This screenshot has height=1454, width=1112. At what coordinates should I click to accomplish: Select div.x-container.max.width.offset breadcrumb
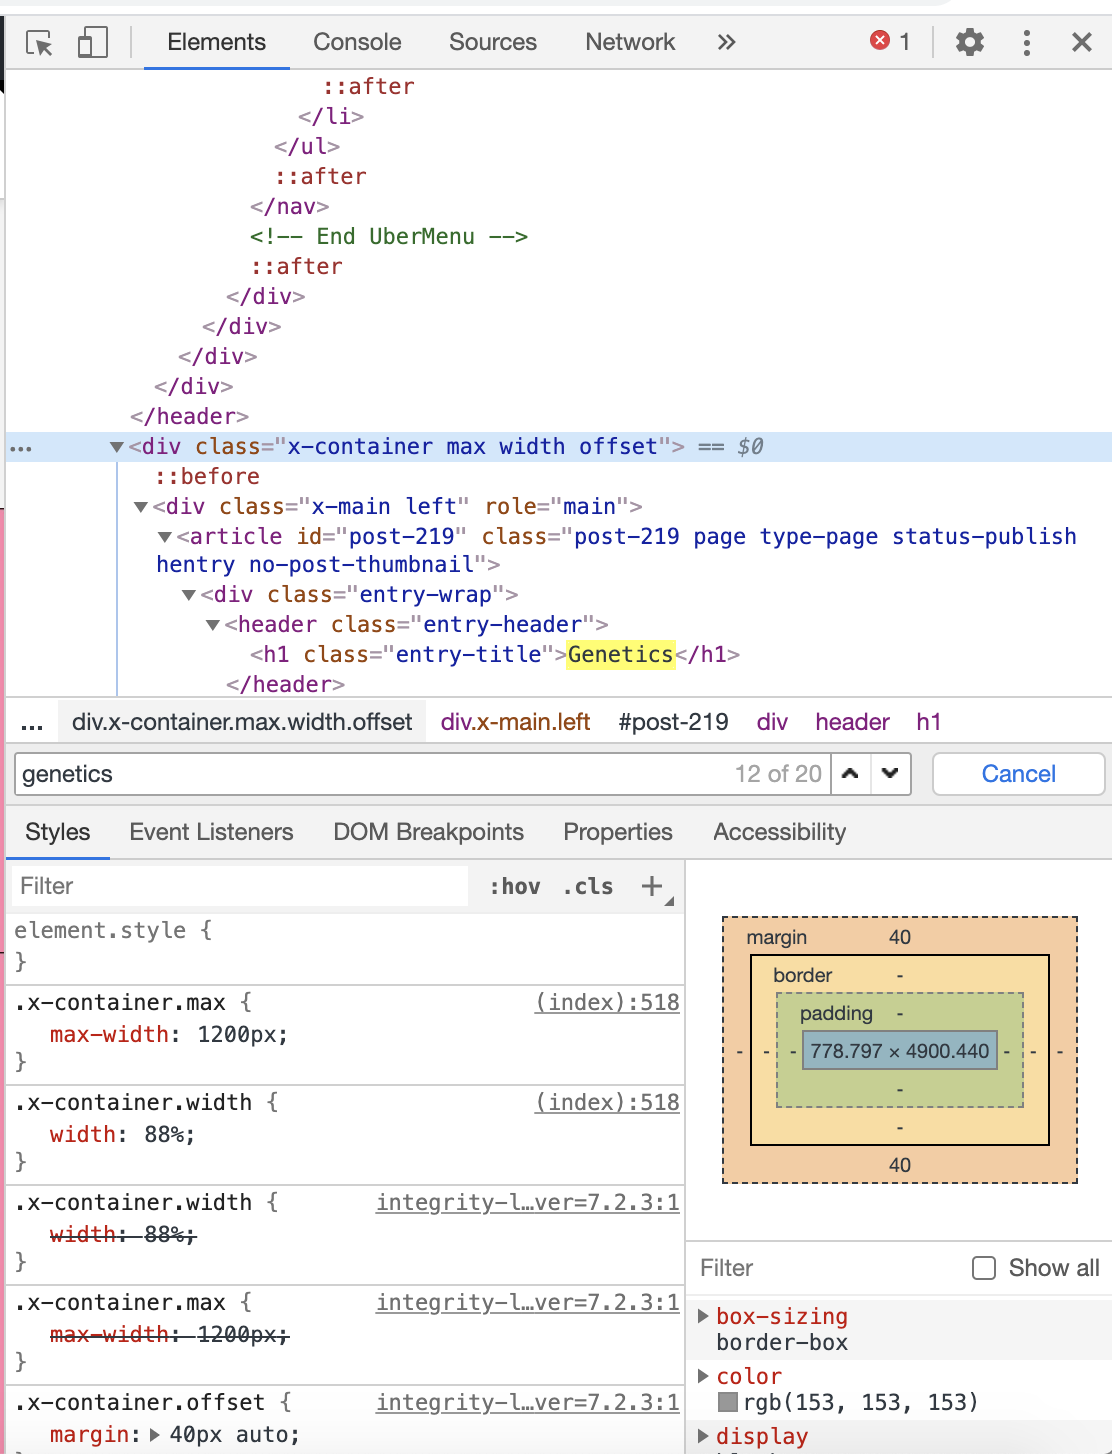[242, 722]
